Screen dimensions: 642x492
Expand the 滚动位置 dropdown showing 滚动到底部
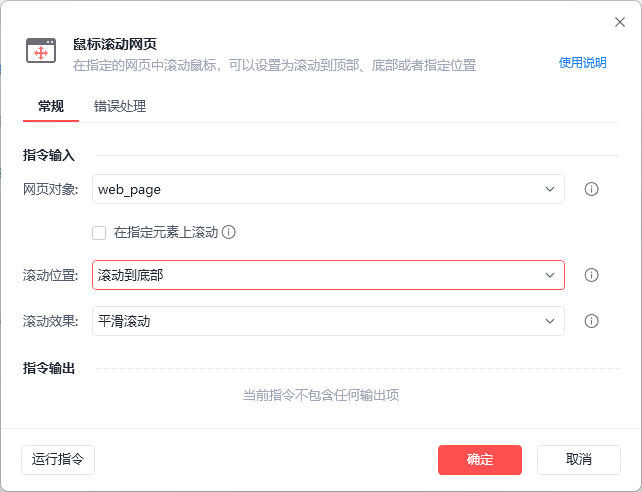point(328,275)
